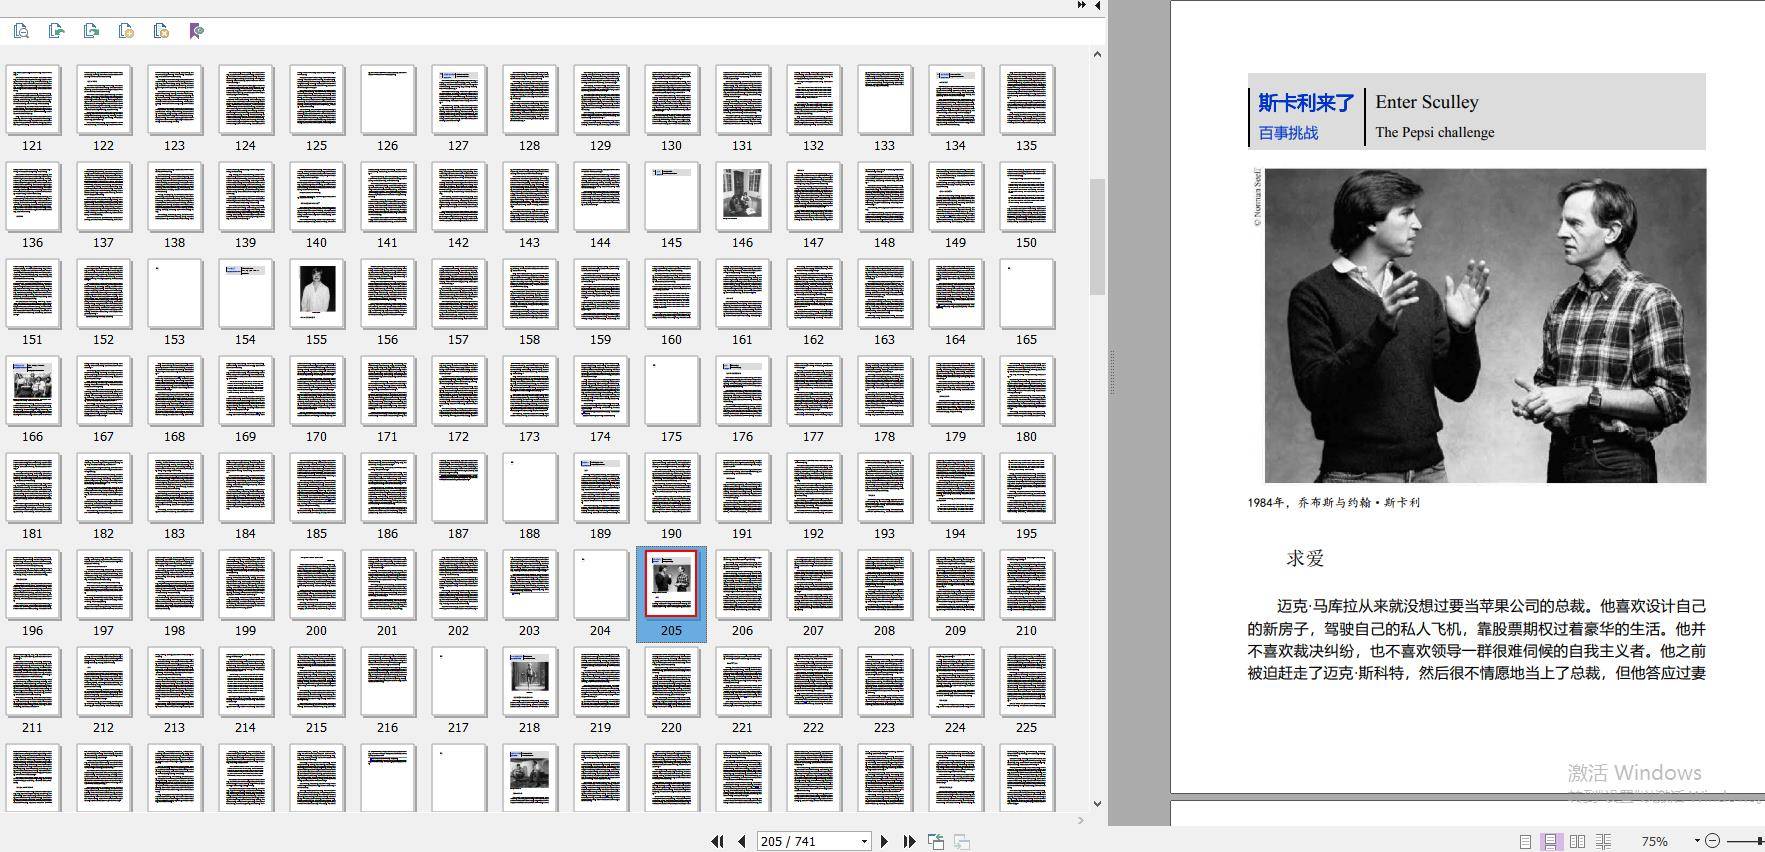1765x852 pixels.
Task: Click the purple bookmark view icon
Action: [x=196, y=31]
